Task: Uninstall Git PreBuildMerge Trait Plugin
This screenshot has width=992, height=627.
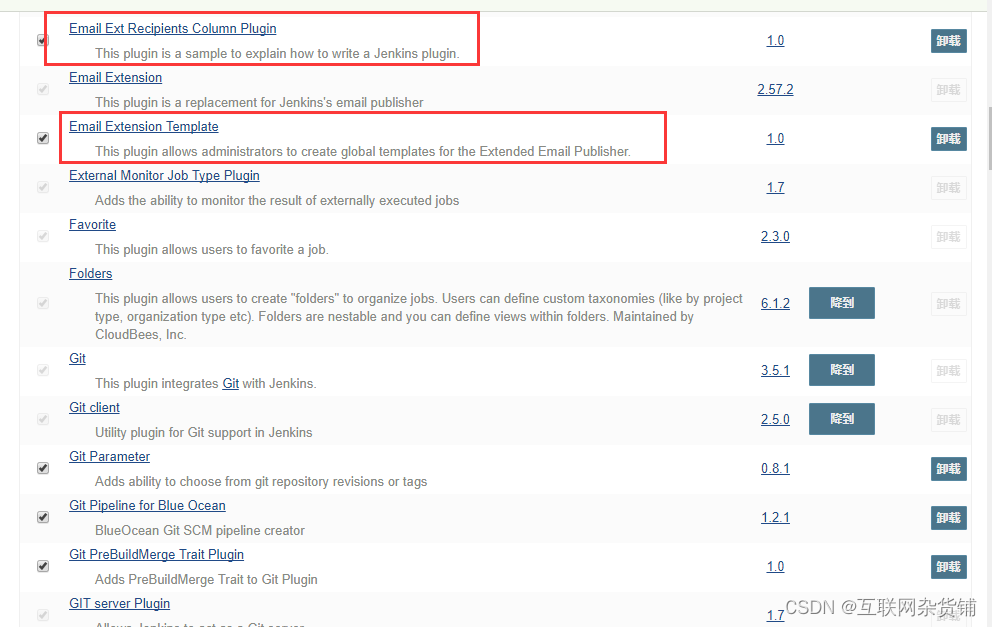Action: (x=948, y=567)
